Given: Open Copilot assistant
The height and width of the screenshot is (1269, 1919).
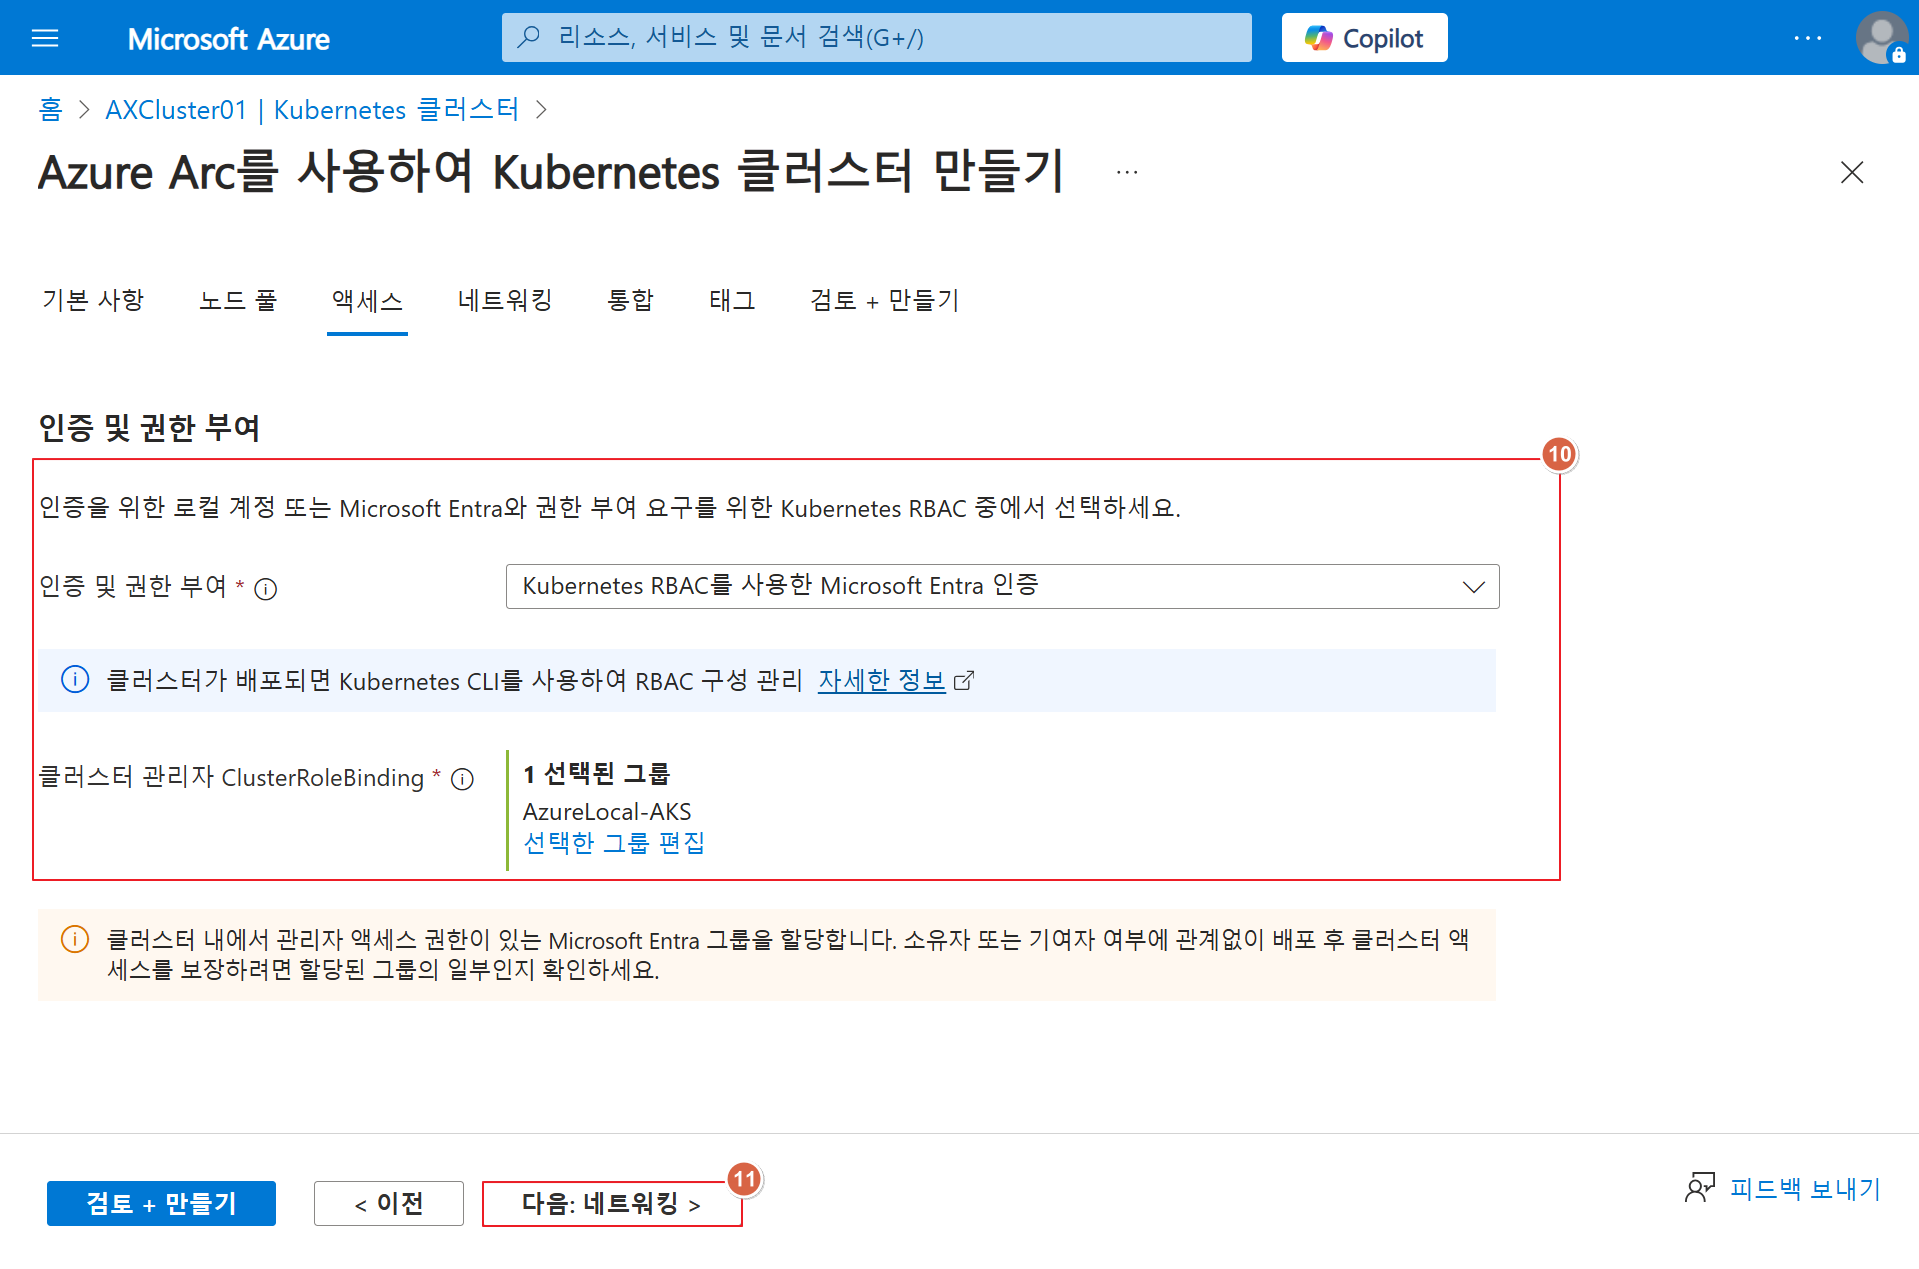Looking at the screenshot, I should click(x=1364, y=38).
